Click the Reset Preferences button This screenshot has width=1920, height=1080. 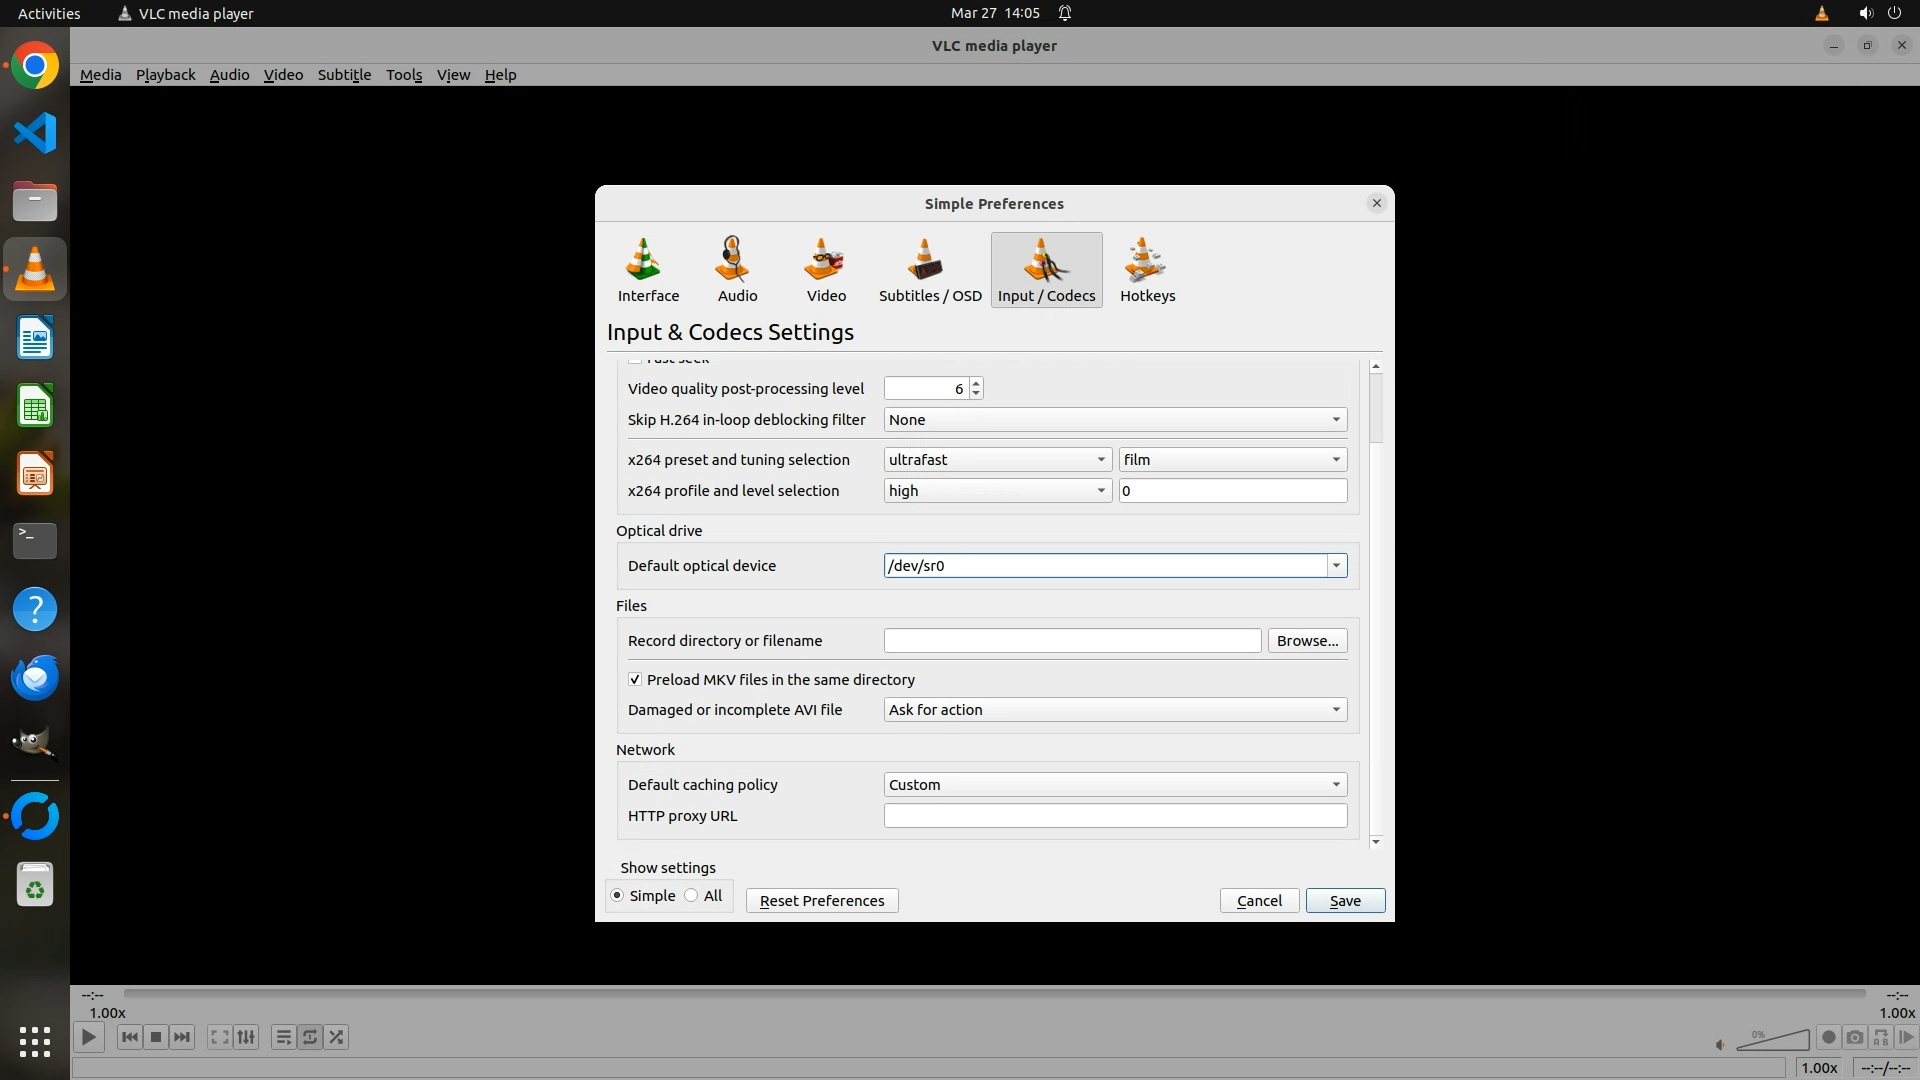click(821, 900)
